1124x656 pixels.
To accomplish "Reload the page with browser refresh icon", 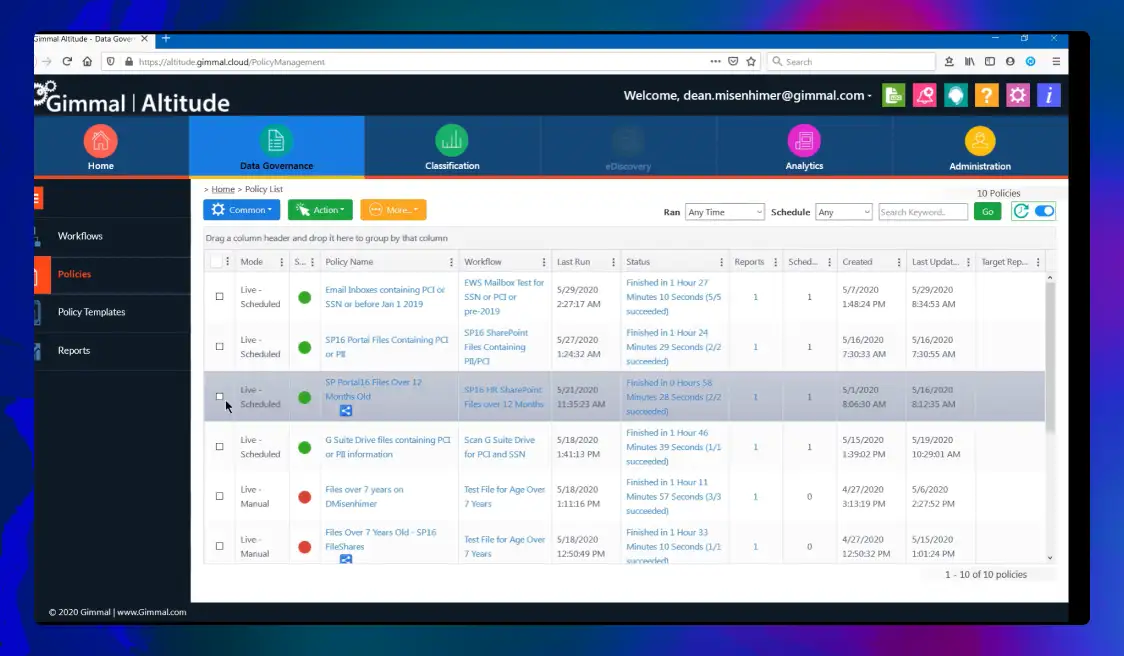I will tap(67, 62).
